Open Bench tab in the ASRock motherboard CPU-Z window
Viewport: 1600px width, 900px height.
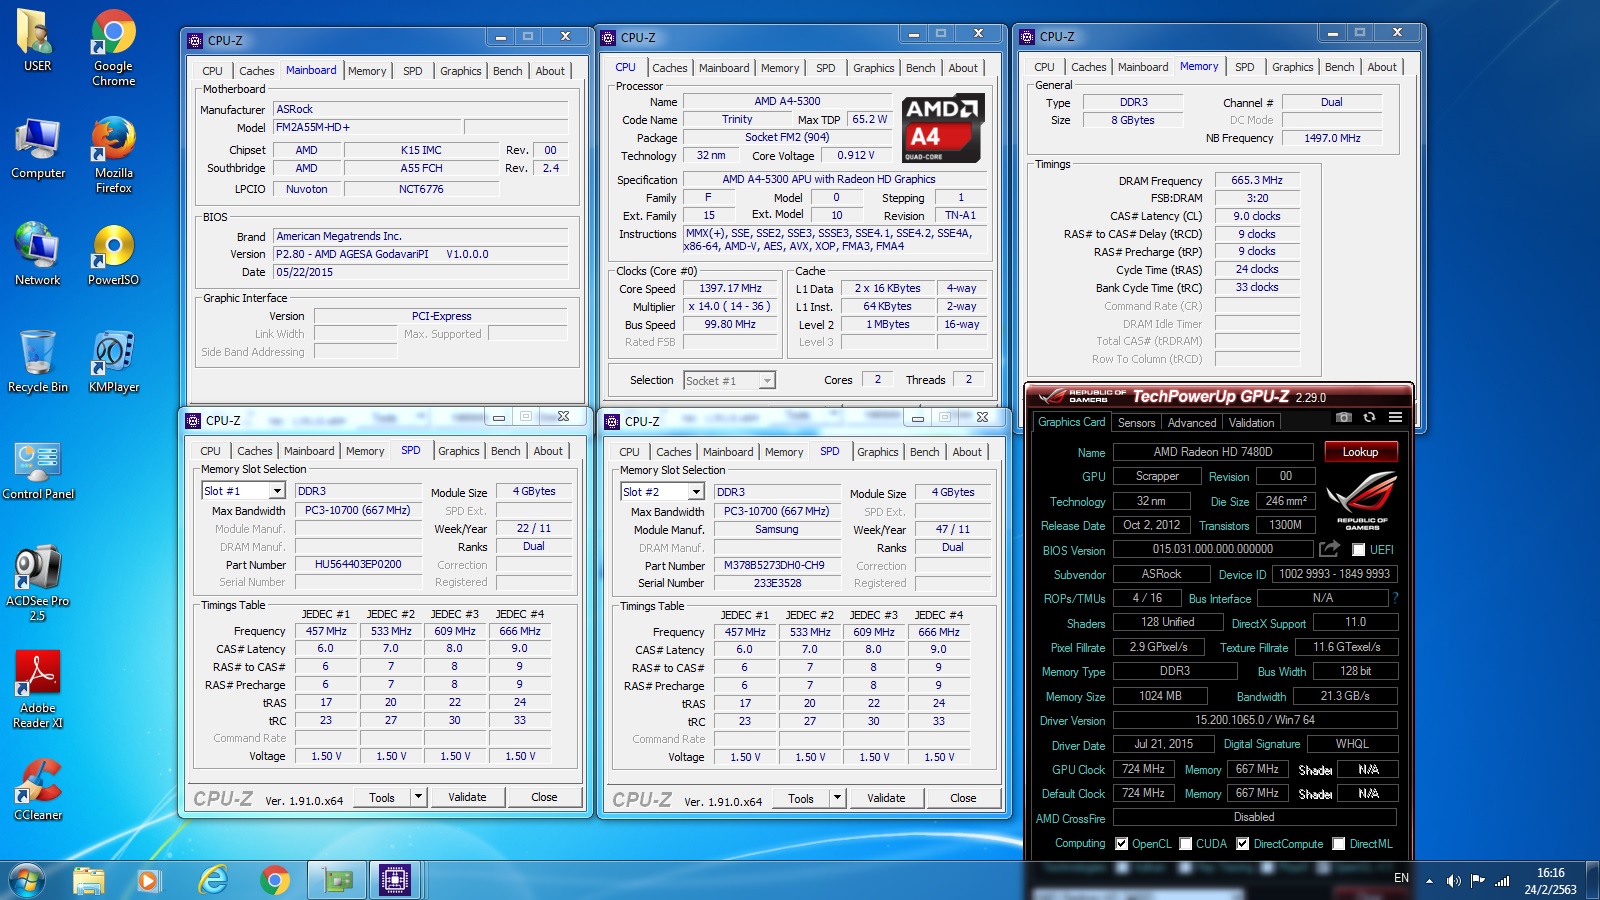tap(507, 71)
